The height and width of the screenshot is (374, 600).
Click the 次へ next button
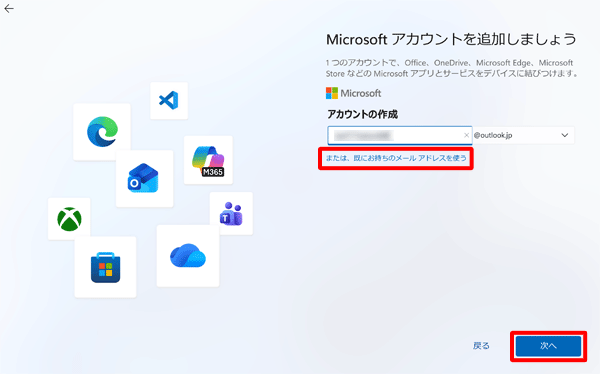pos(548,346)
